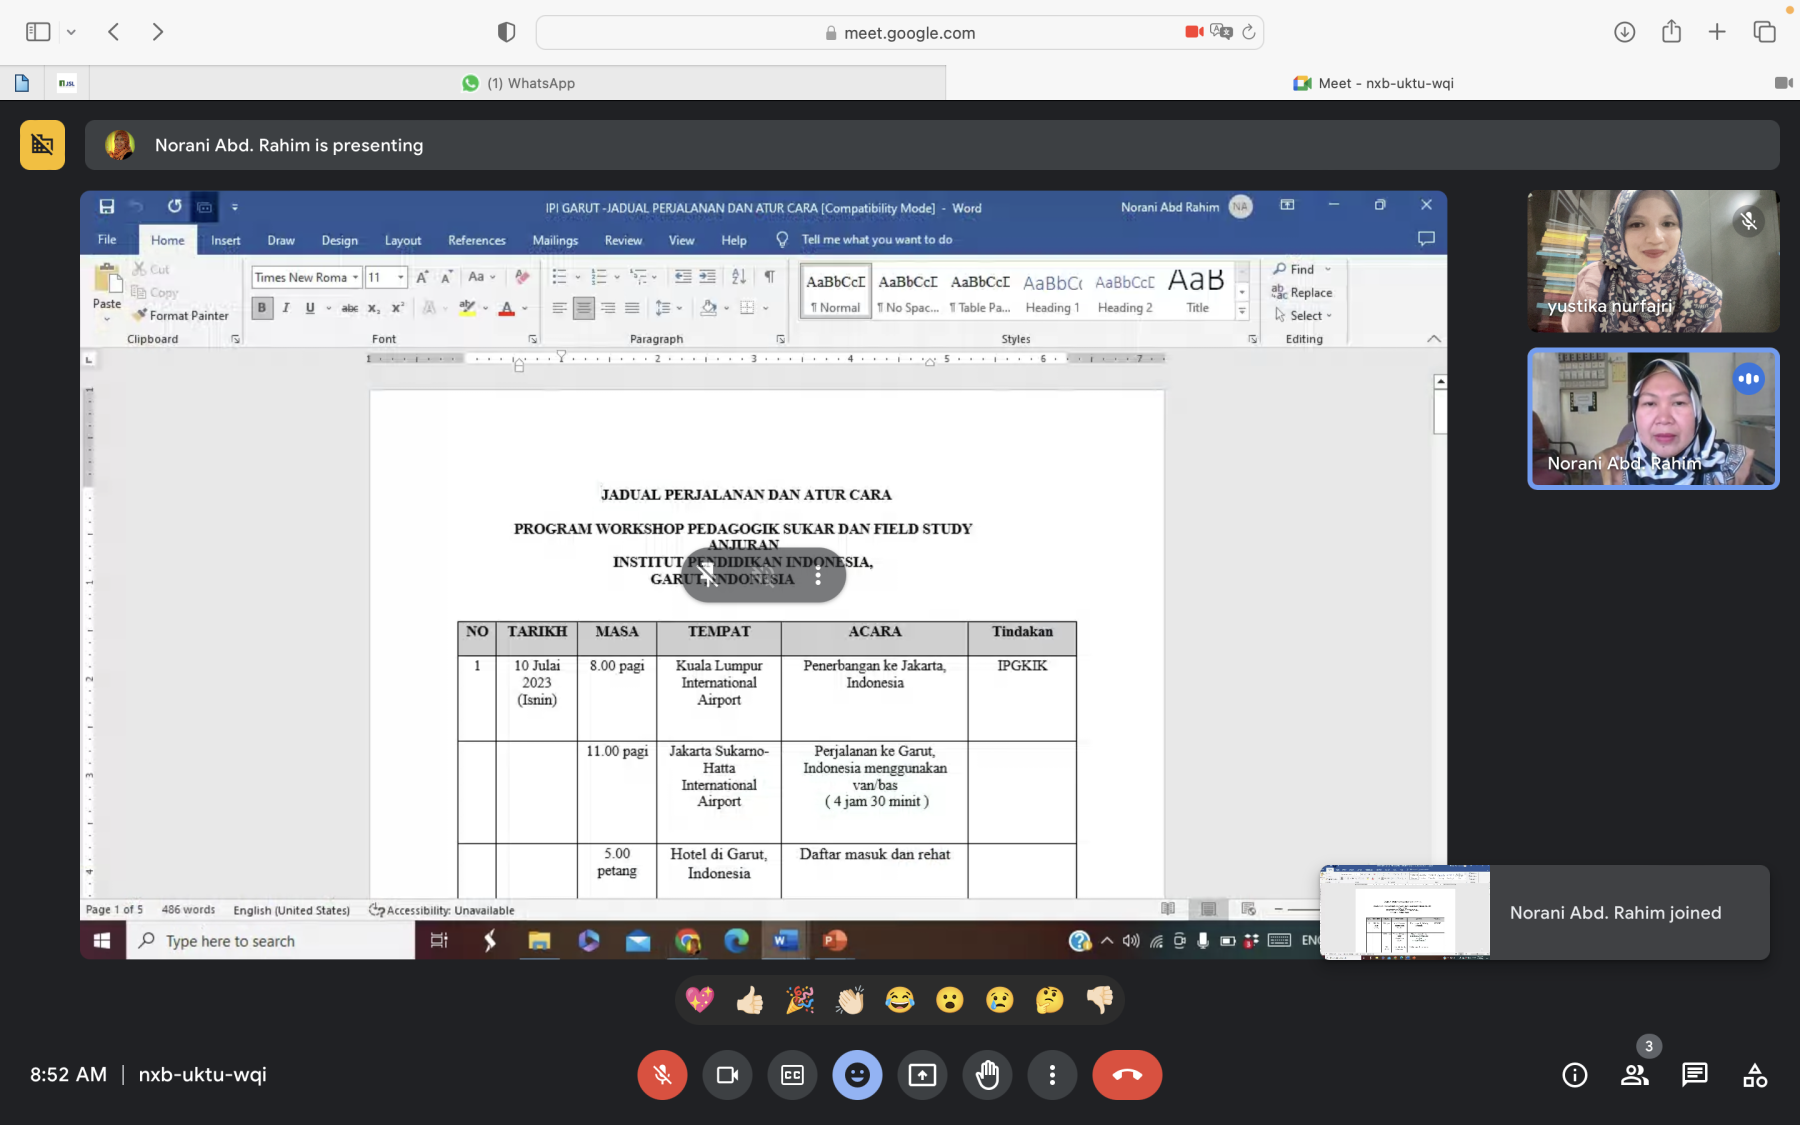Unmute microphone in Meet call
Image resolution: width=1800 pixels, height=1125 pixels.
(x=662, y=1075)
